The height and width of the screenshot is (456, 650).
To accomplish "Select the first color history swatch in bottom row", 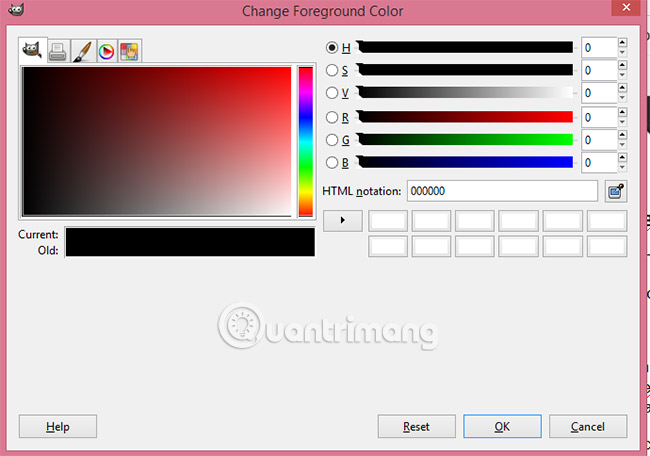I will (388, 247).
